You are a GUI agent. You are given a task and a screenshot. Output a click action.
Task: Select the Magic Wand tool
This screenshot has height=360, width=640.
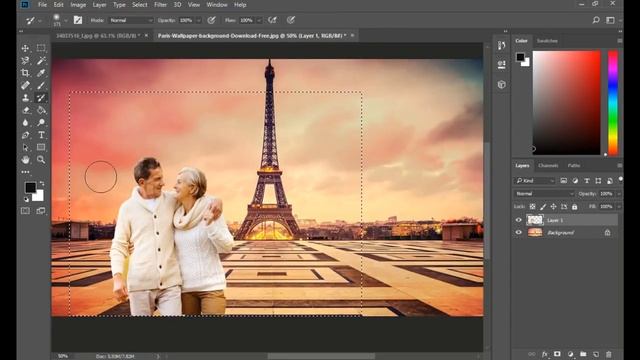pos(41,61)
